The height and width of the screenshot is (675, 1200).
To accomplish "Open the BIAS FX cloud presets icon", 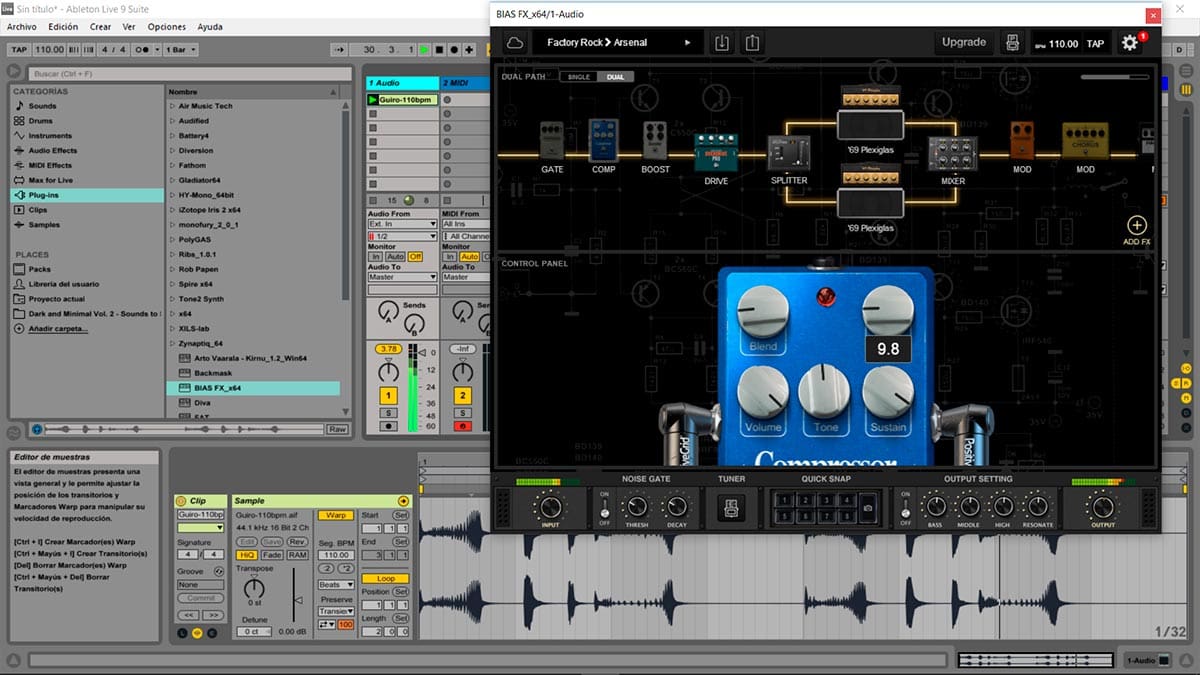I will (516, 43).
